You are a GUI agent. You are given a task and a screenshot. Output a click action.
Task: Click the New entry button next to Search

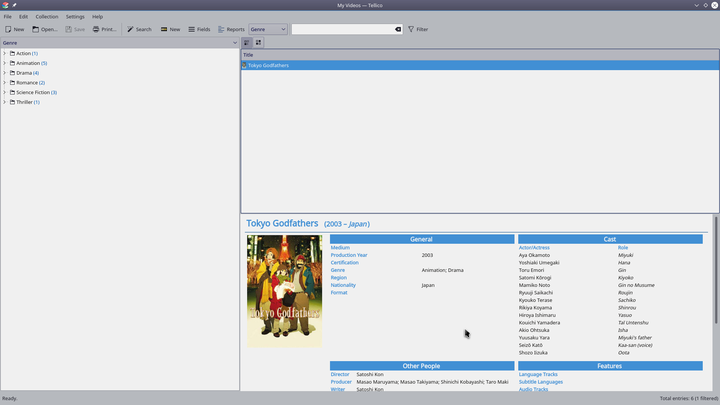170,29
